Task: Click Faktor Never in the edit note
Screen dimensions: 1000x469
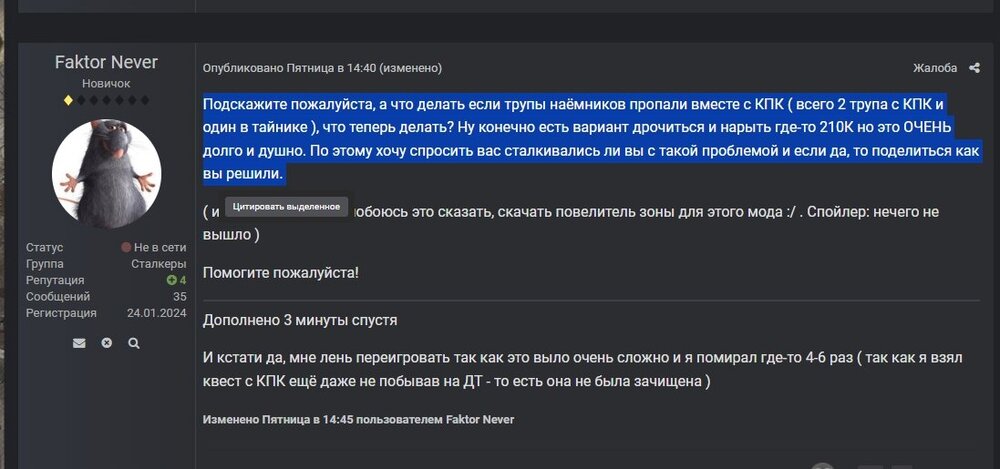Action: point(480,420)
